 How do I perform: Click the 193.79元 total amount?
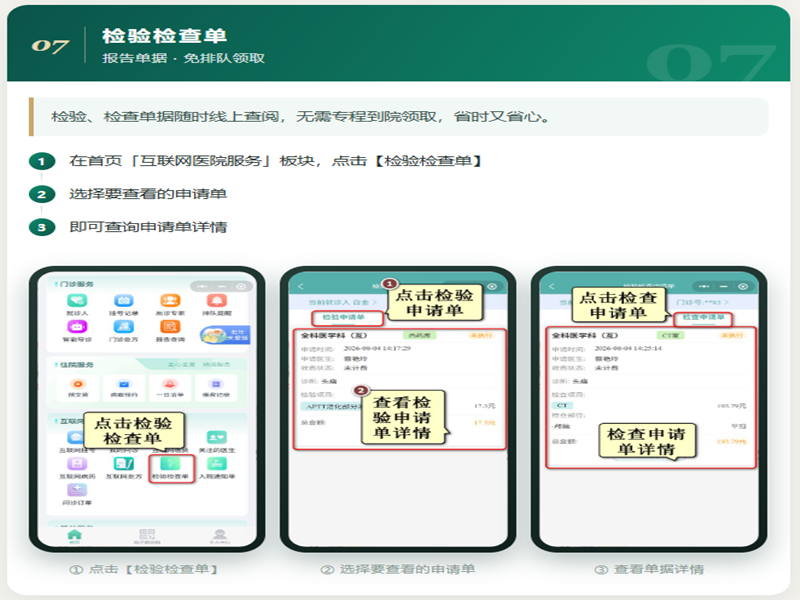tap(732, 441)
